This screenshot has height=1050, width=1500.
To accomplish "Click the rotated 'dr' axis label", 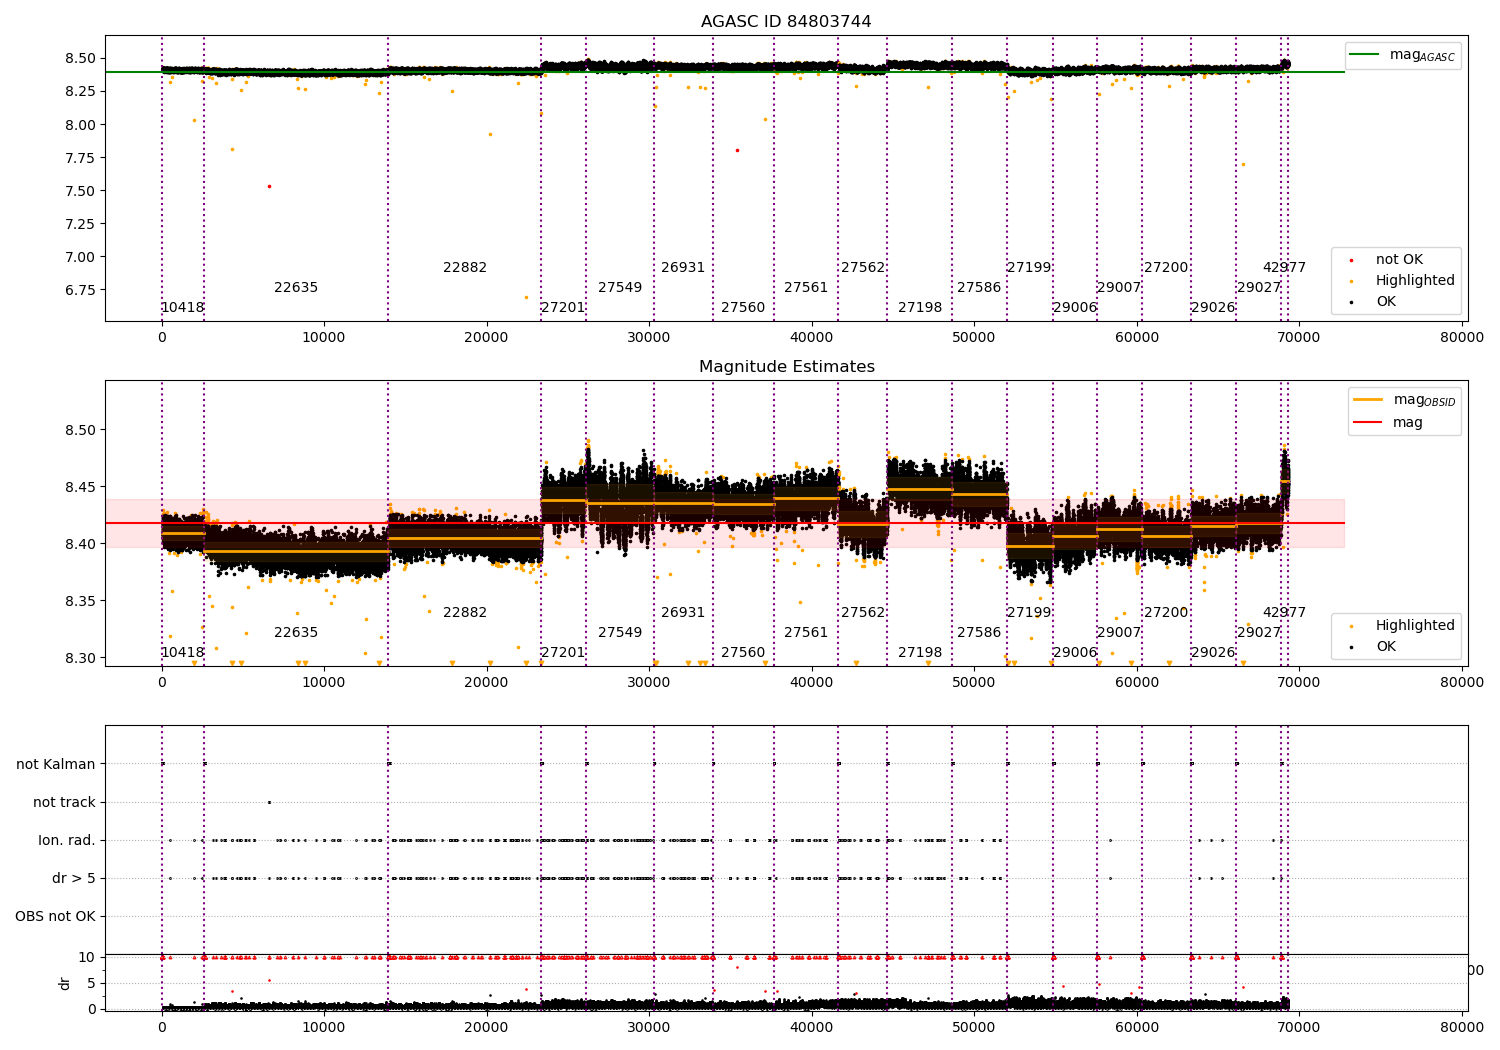I will pyautogui.click(x=65, y=983).
